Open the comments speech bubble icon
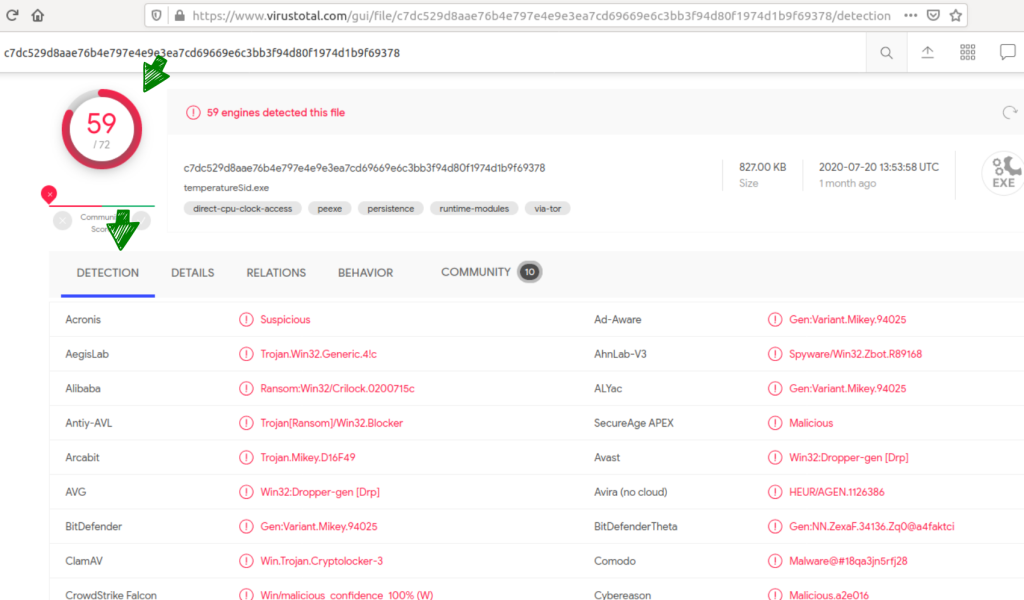Viewport: 1024px width, 600px height. click(1007, 53)
